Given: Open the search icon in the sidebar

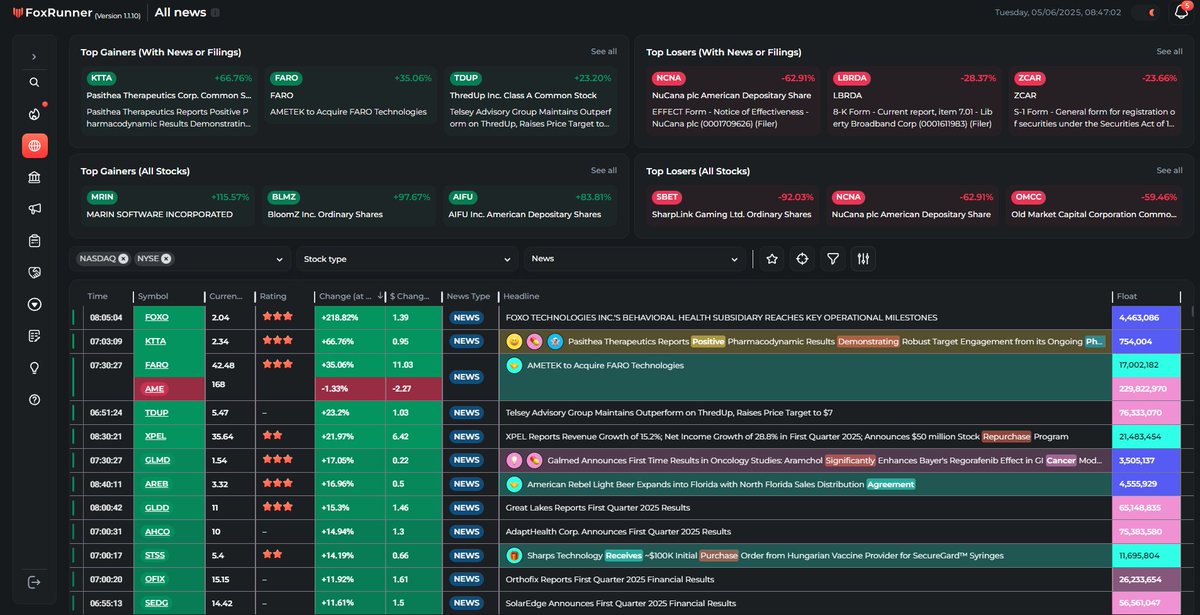Looking at the screenshot, I should coord(34,83).
